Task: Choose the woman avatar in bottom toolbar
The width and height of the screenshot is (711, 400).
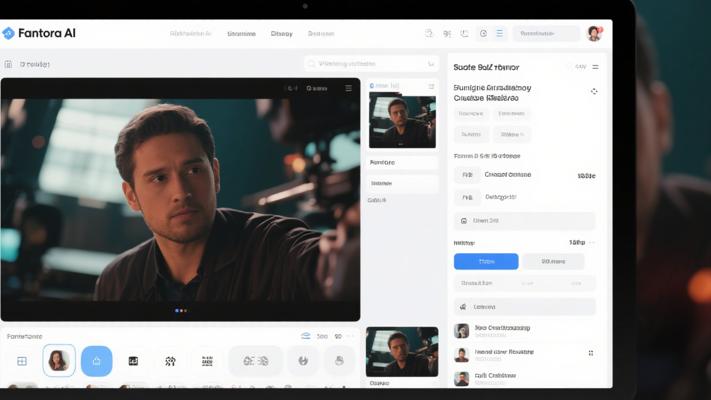Action: pos(59,361)
